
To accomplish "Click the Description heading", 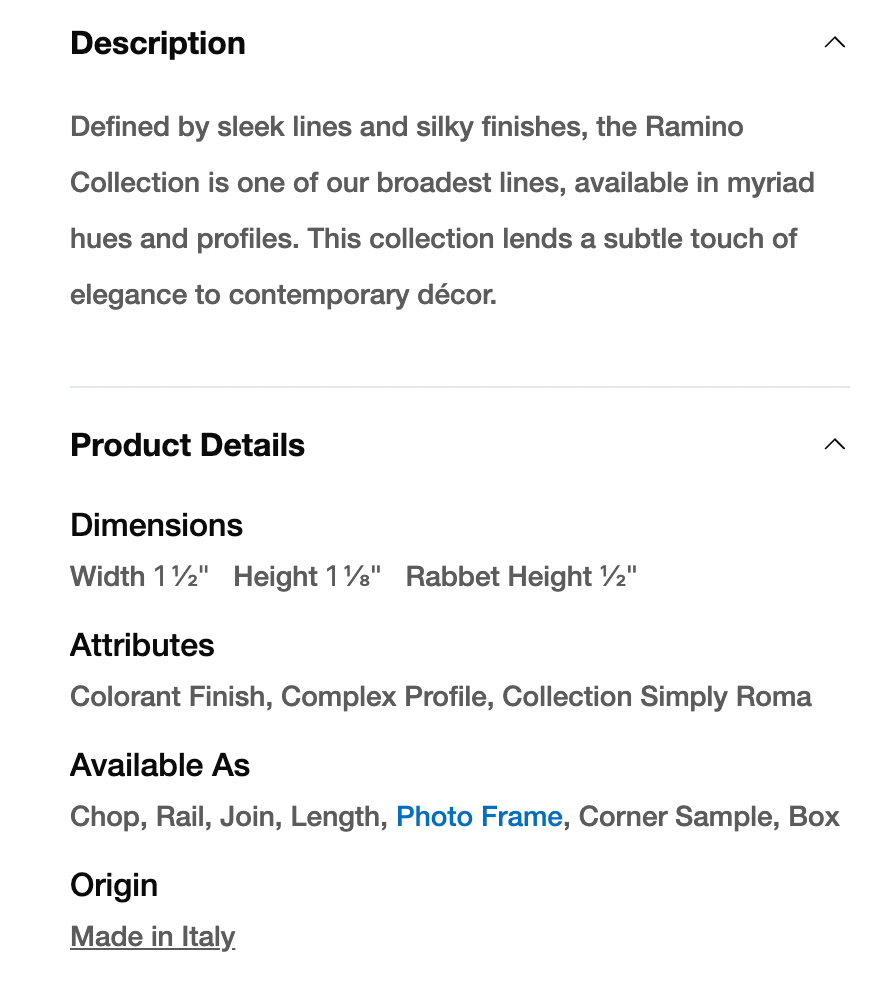I will pyautogui.click(x=158, y=43).
